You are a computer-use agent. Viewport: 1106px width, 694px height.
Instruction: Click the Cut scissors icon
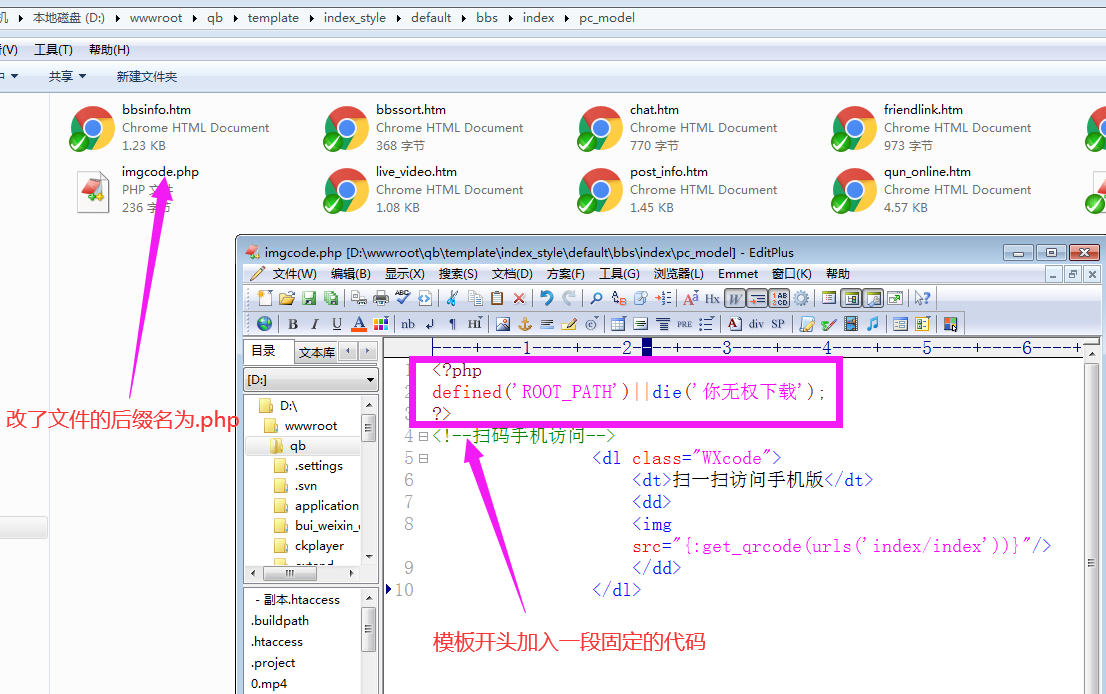coord(452,298)
